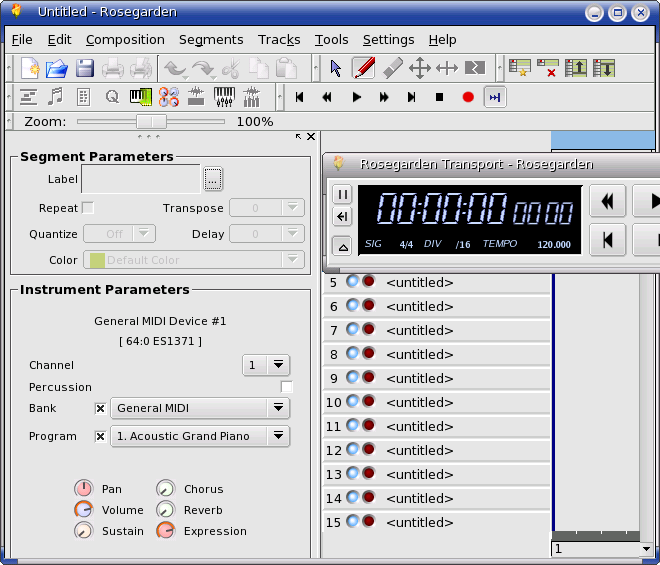Open the Settings menu
660x565 pixels.
point(389,40)
